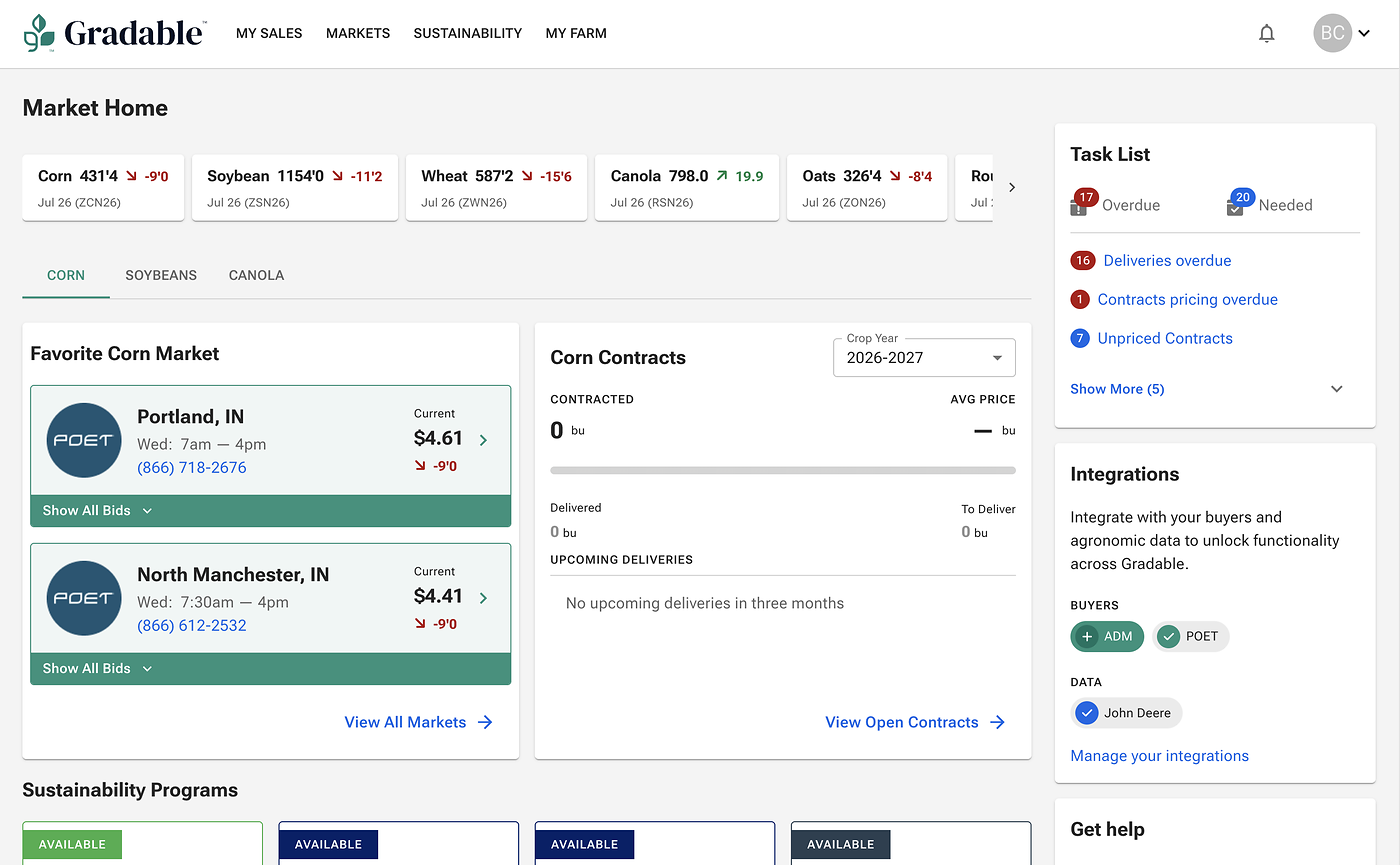Click POET logo for North Manchester, IN

coord(84,598)
